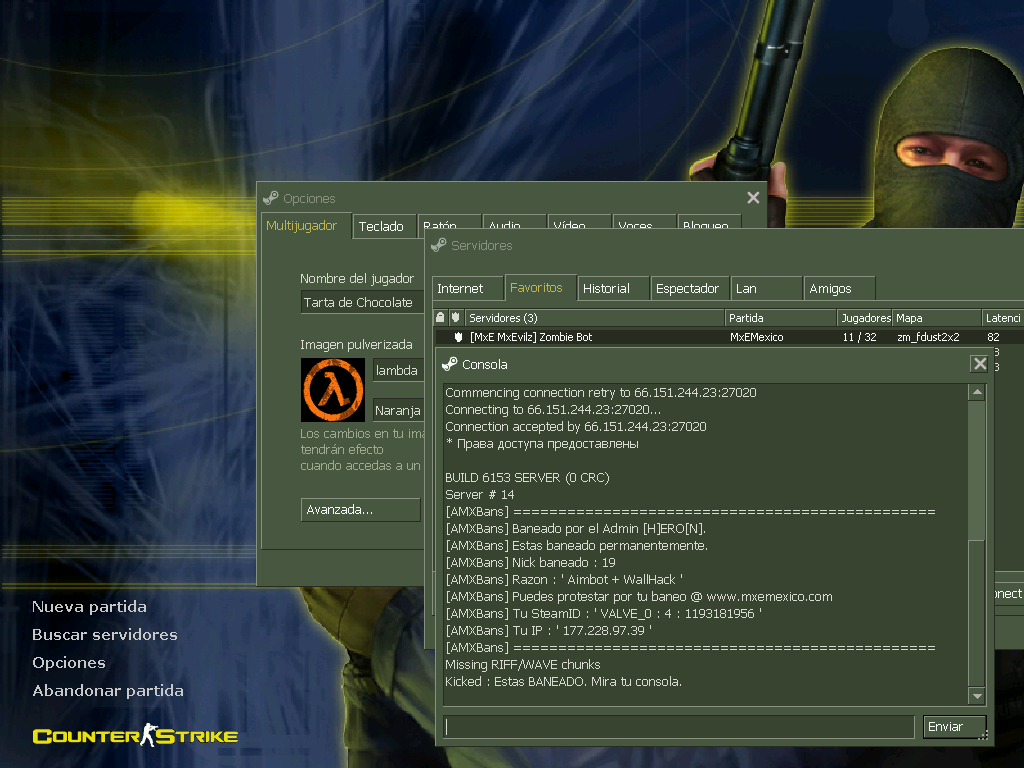Click the zm_fdust2x2 map cell
This screenshot has height=768, width=1024.
928,337
